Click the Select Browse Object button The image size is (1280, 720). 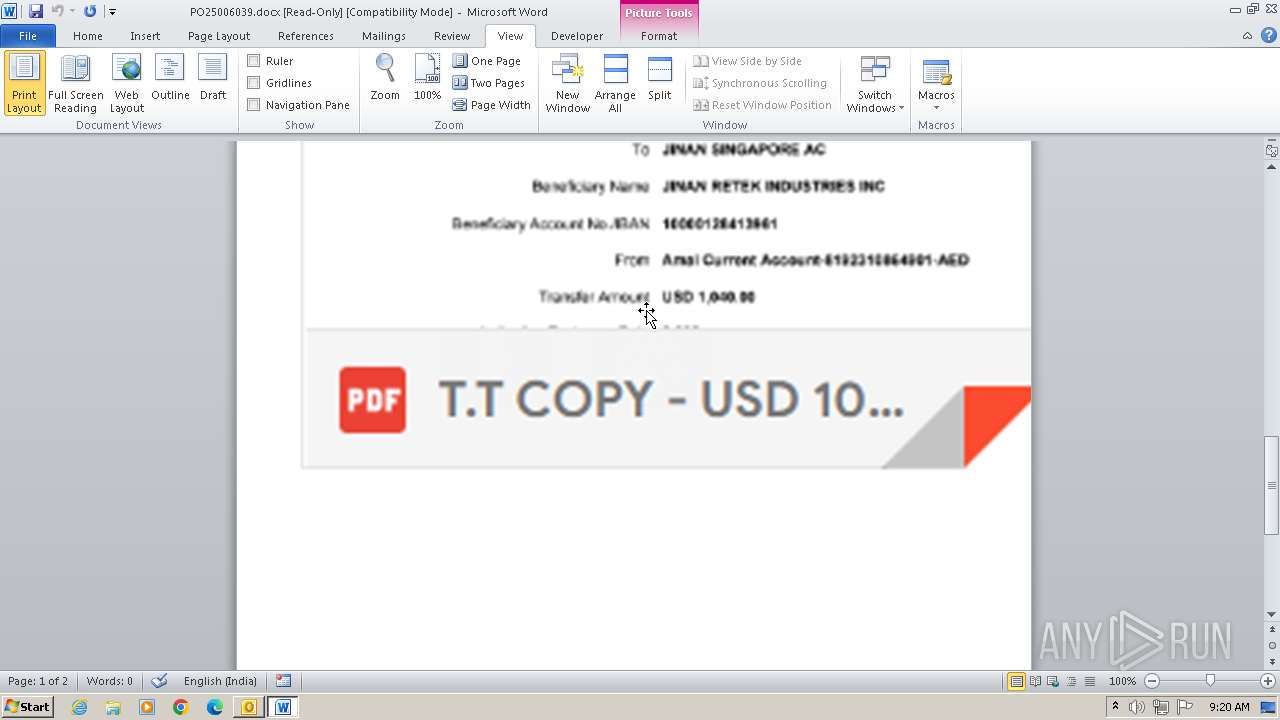[x=1272, y=646]
